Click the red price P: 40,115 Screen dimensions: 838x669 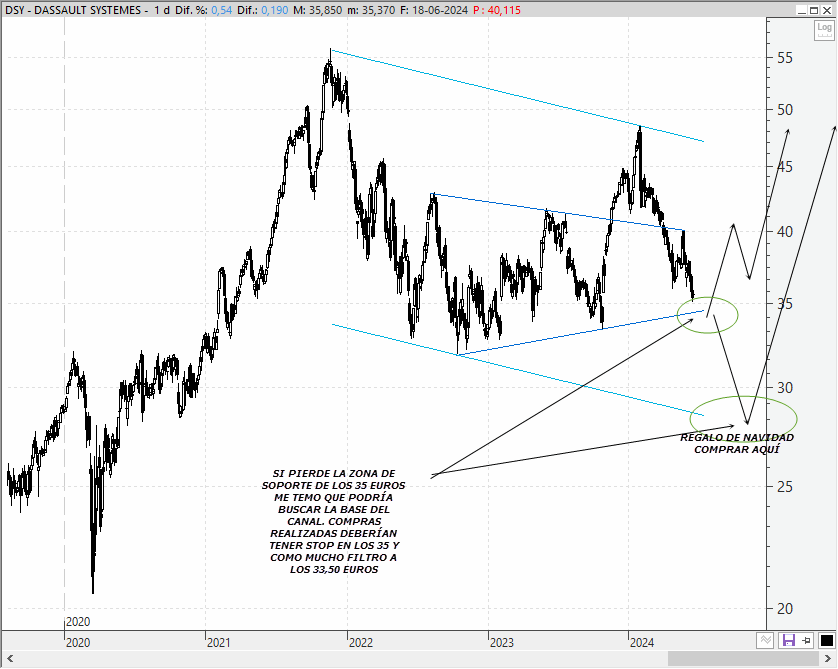[x=496, y=10]
